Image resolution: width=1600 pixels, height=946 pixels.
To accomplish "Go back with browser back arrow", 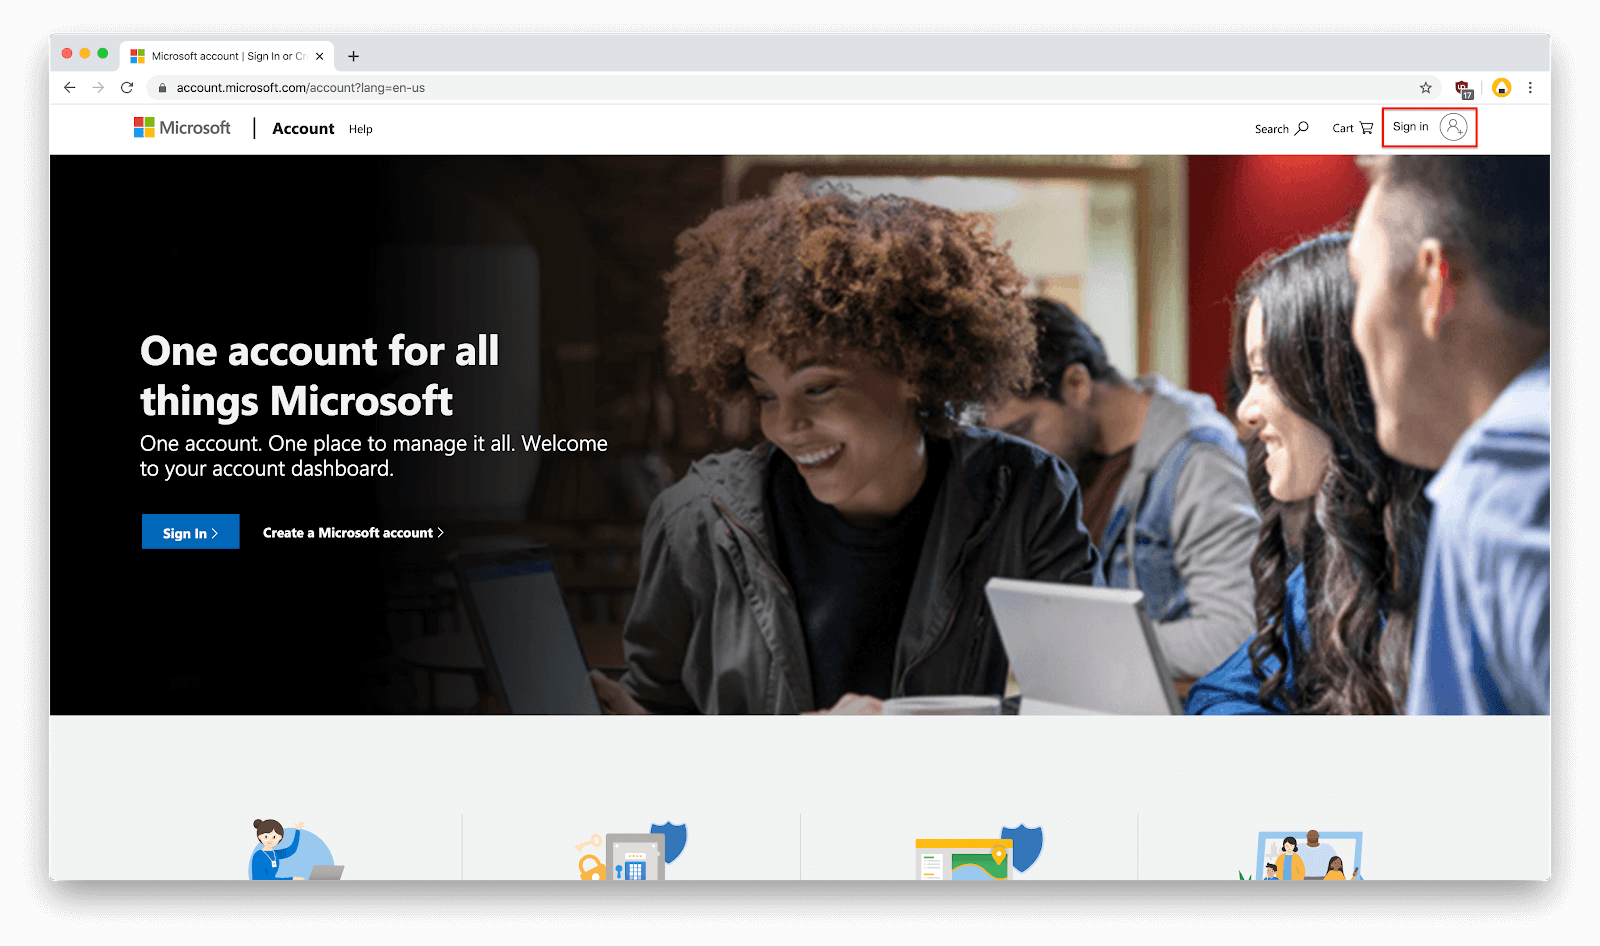I will (x=69, y=88).
